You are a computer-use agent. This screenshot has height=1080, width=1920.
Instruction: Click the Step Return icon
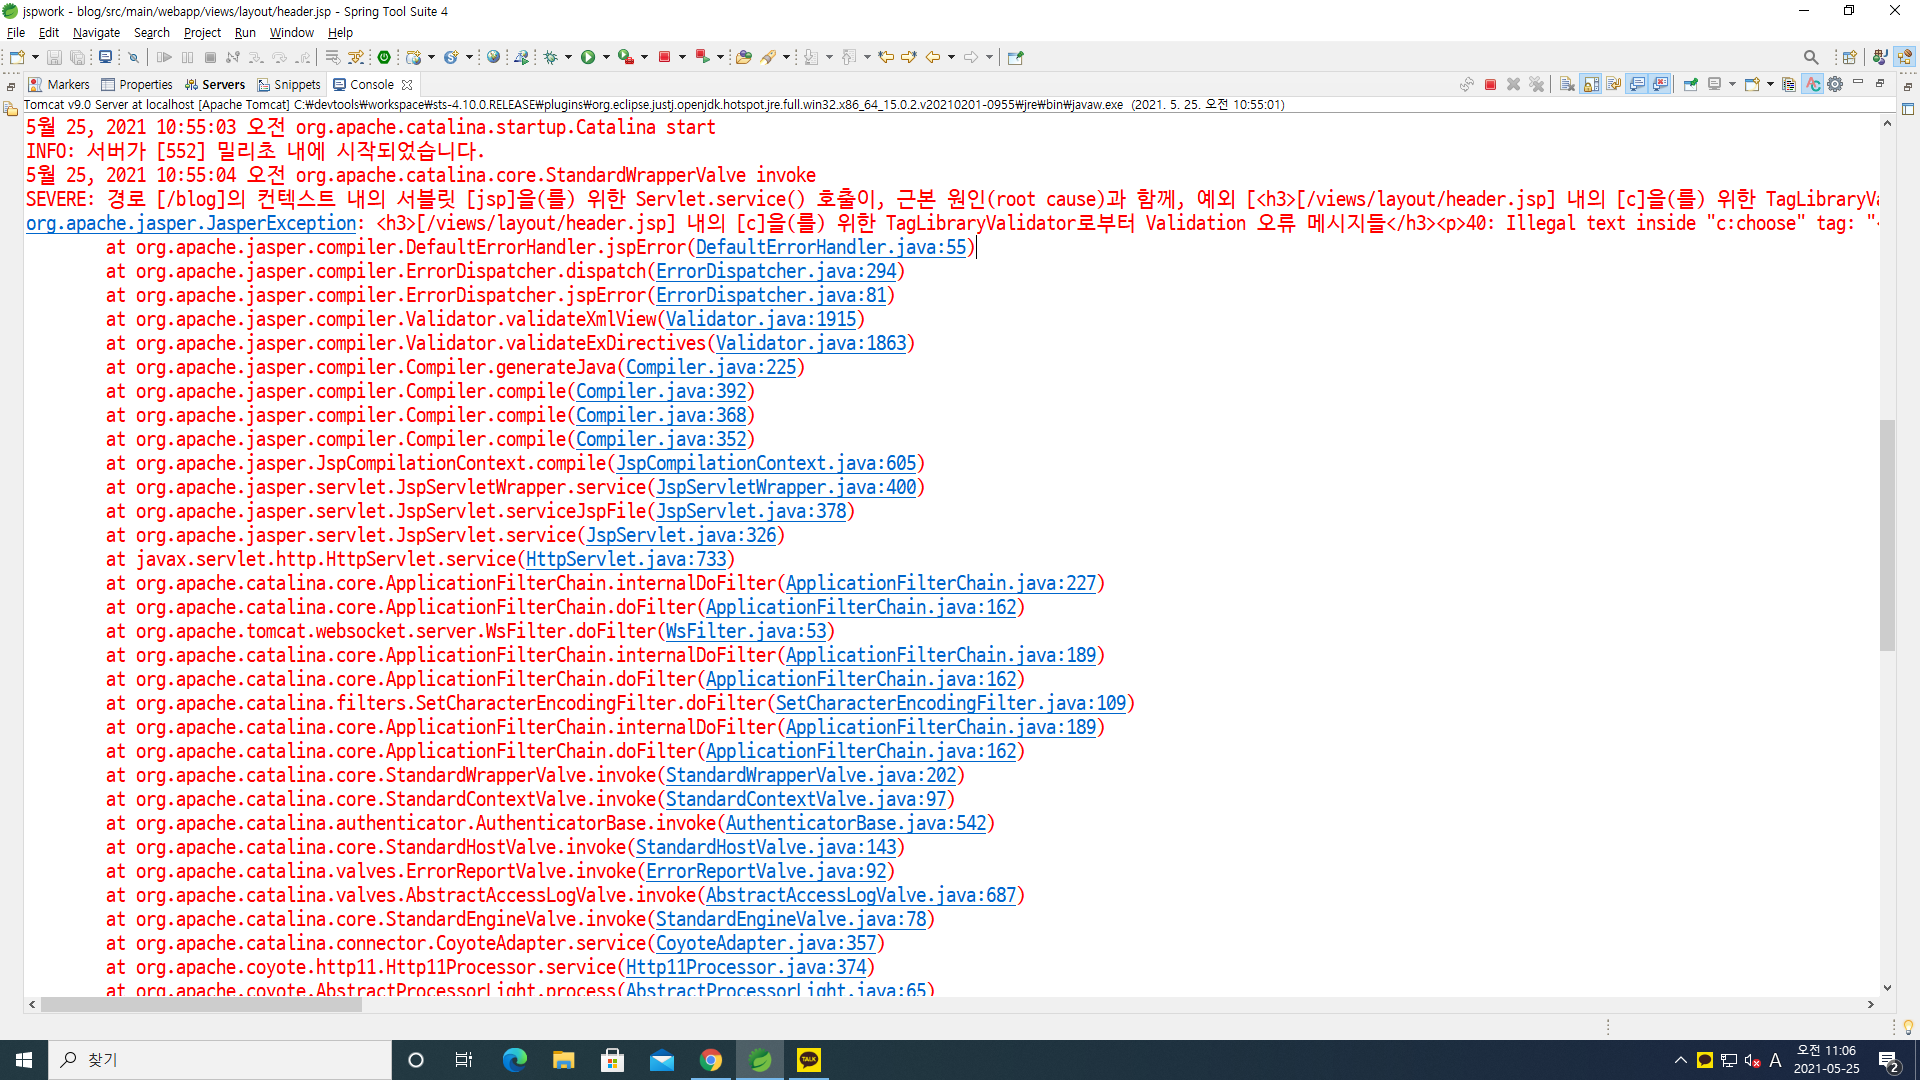(303, 57)
